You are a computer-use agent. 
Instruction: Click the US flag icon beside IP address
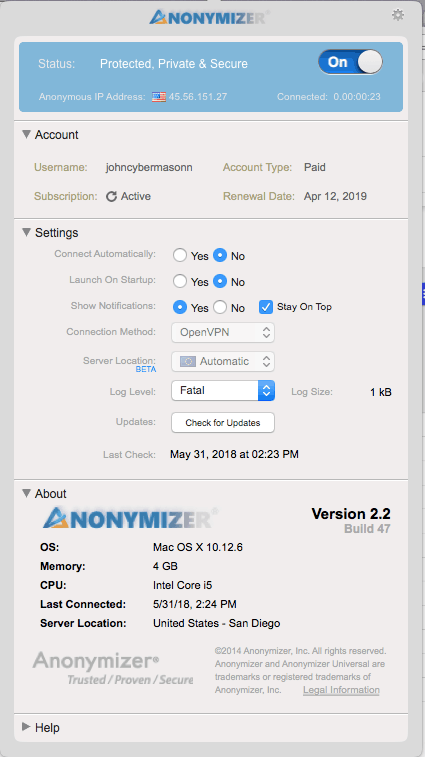point(159,97)
